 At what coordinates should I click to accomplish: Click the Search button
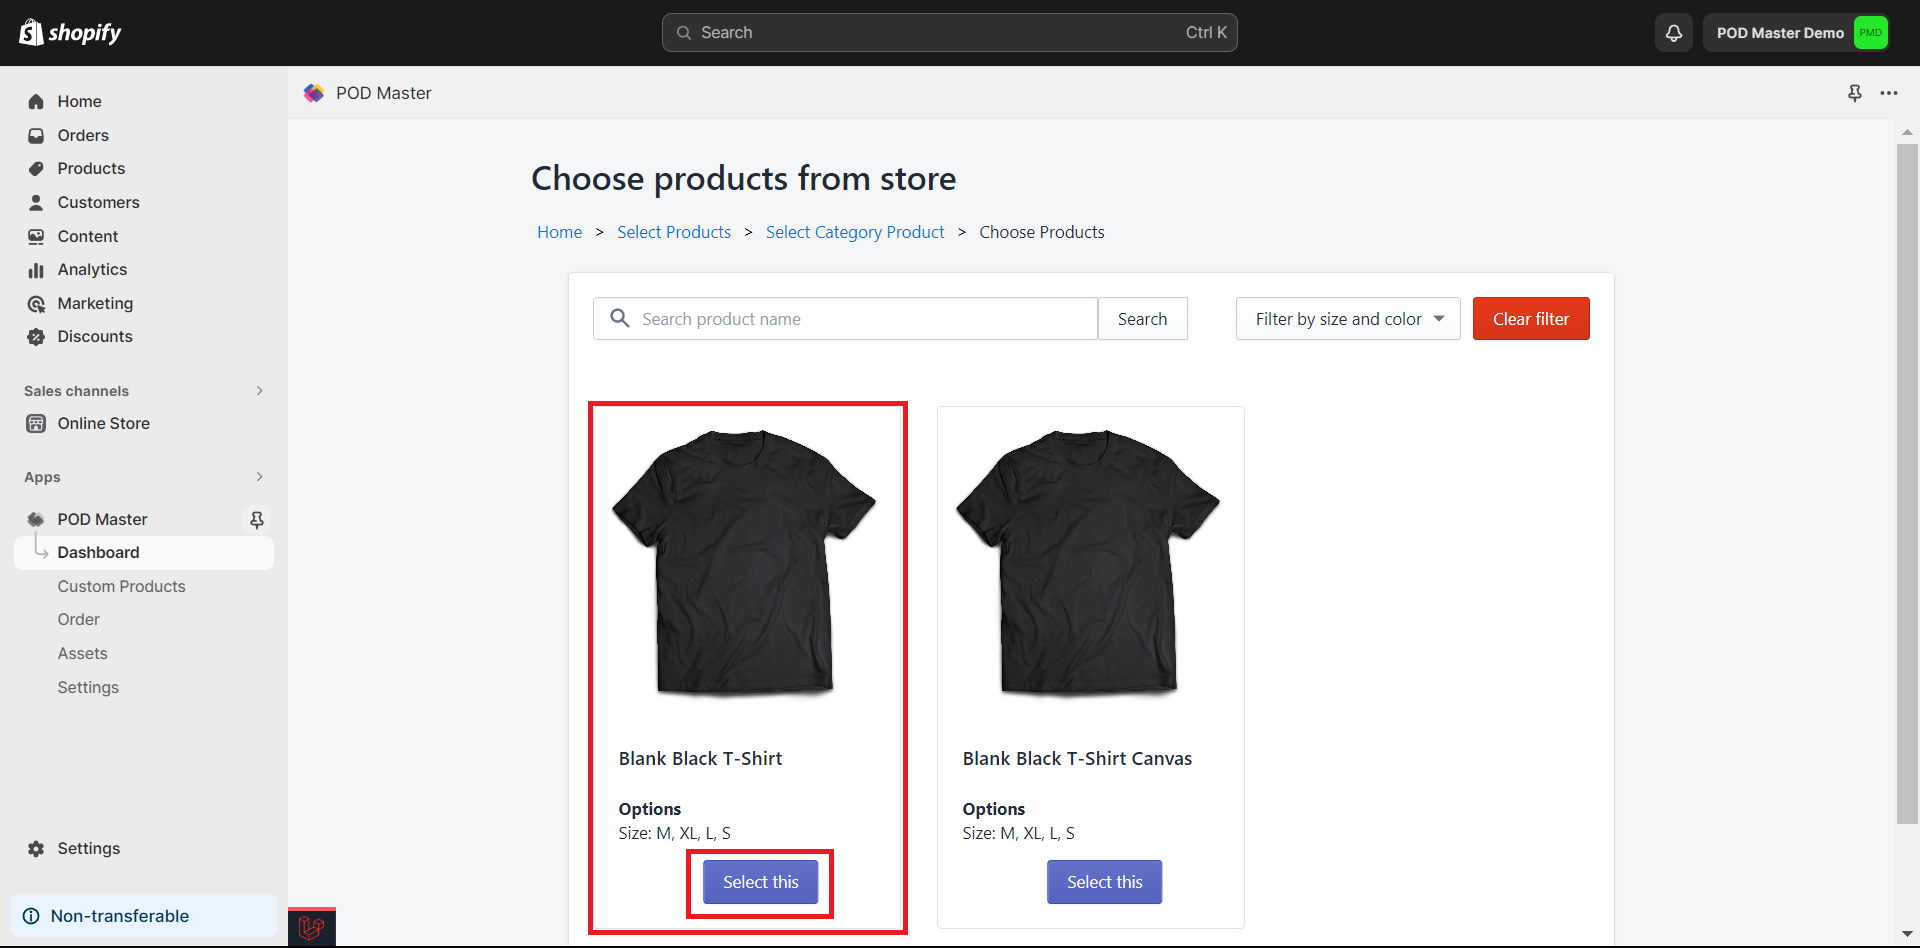coord(1142,318)
